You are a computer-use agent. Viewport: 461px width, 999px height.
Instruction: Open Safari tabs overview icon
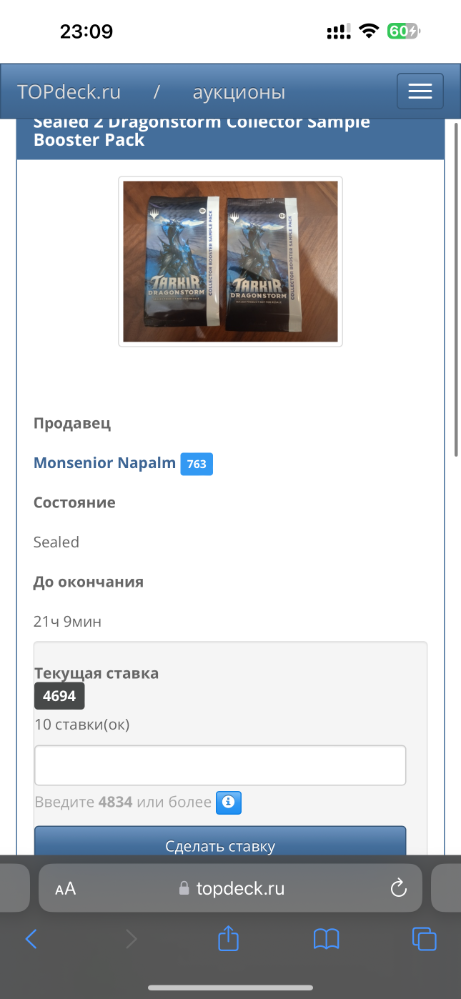click(x=424, y=939)
